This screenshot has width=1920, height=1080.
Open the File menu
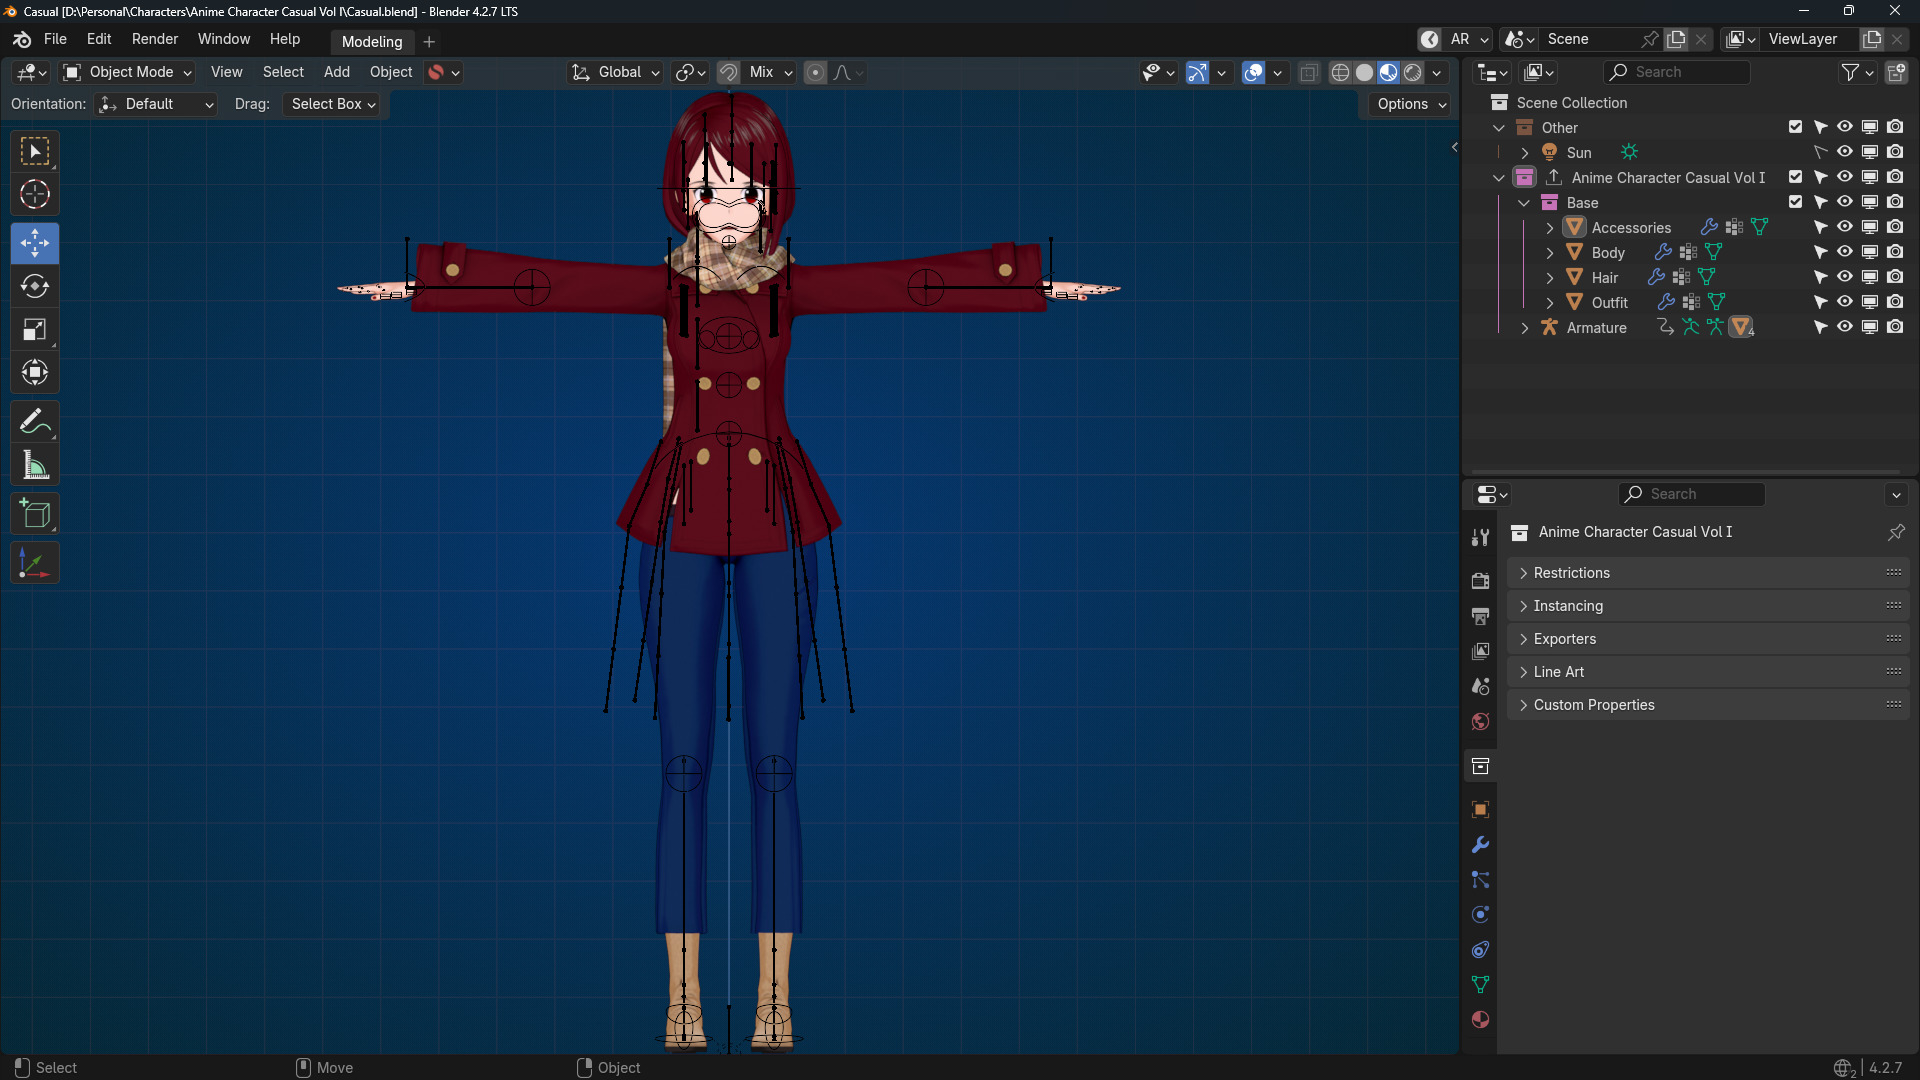point(55,39)
